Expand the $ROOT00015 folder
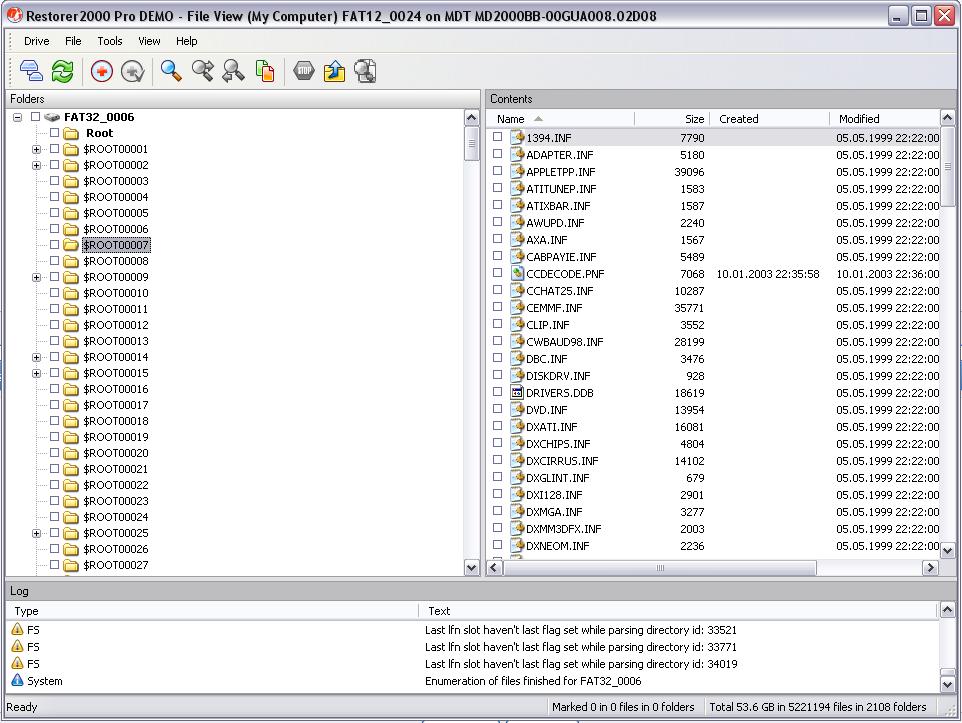This screenshot has height=723, width=962. [37, 373]
